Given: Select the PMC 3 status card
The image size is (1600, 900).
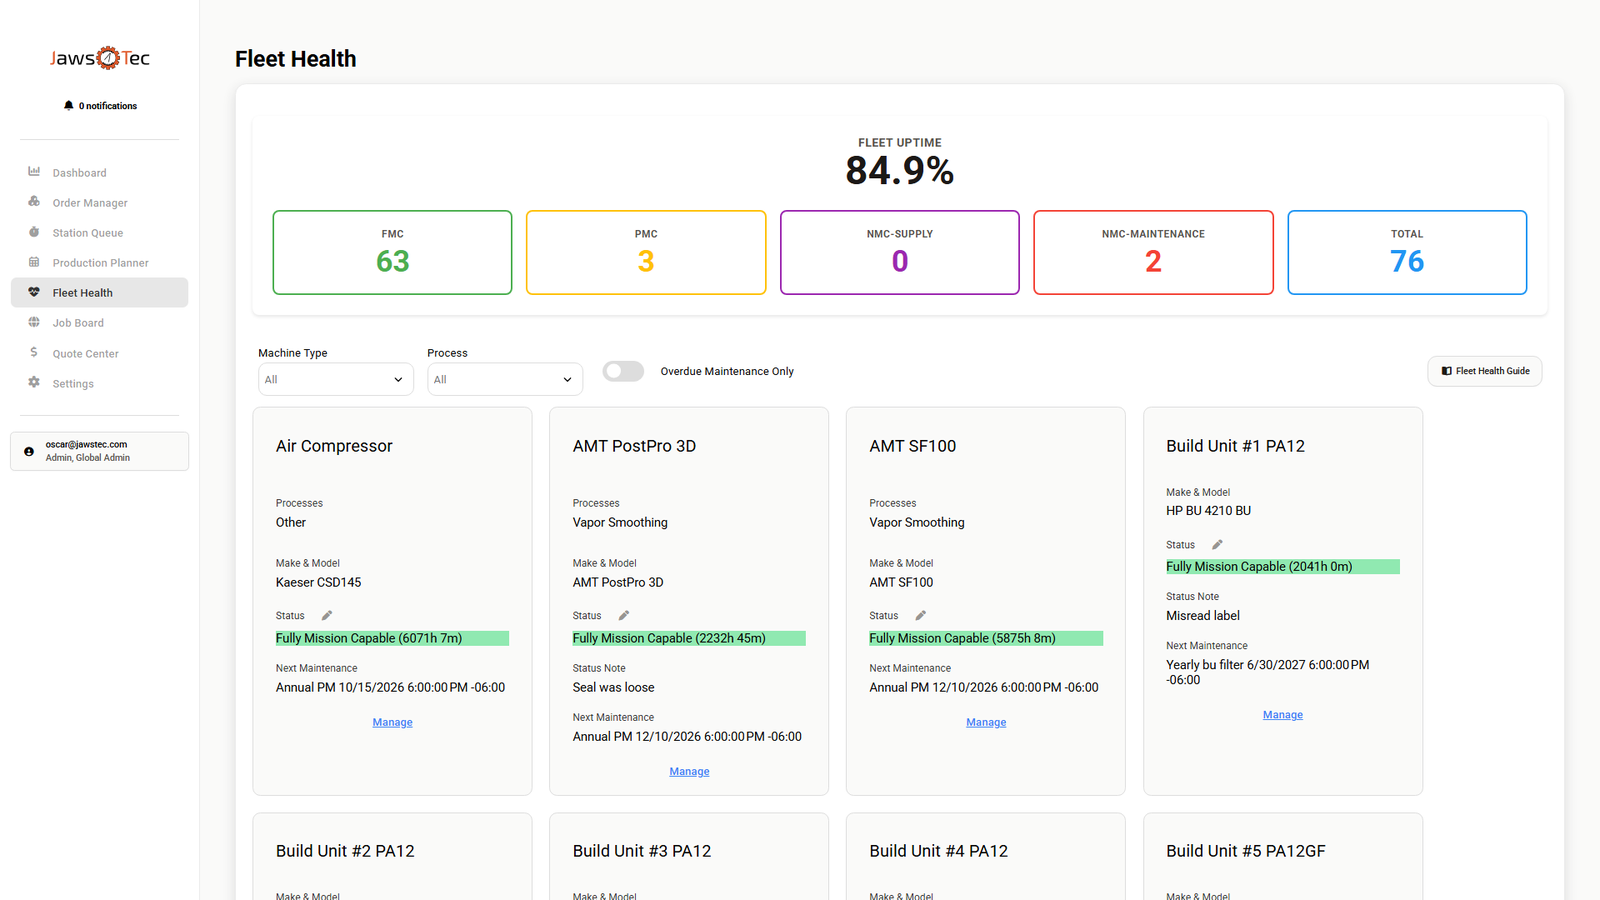Looking at the screenshot, I should pos(646,252).
